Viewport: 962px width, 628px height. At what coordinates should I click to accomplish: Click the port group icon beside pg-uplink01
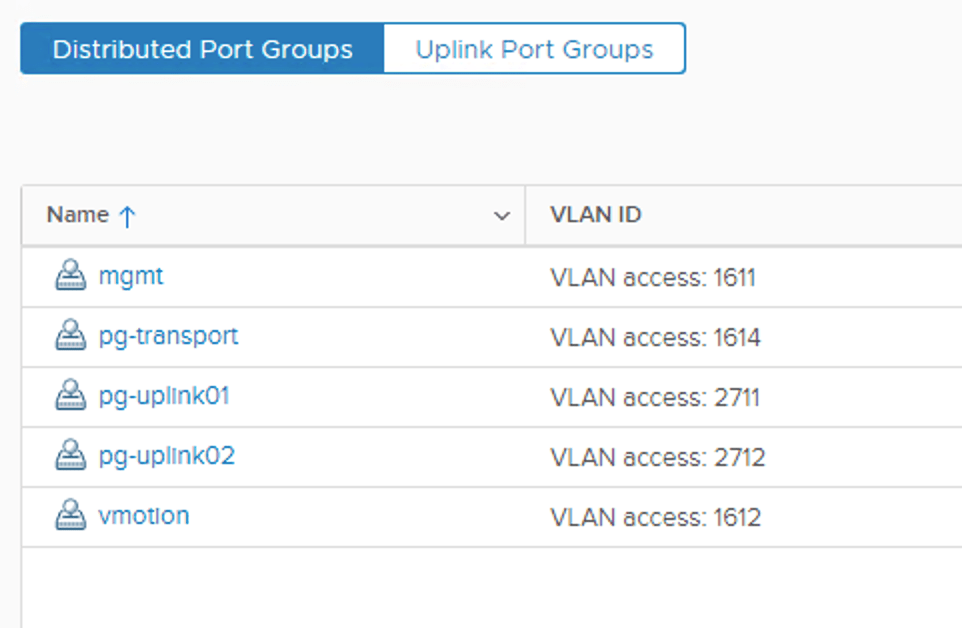70,396
